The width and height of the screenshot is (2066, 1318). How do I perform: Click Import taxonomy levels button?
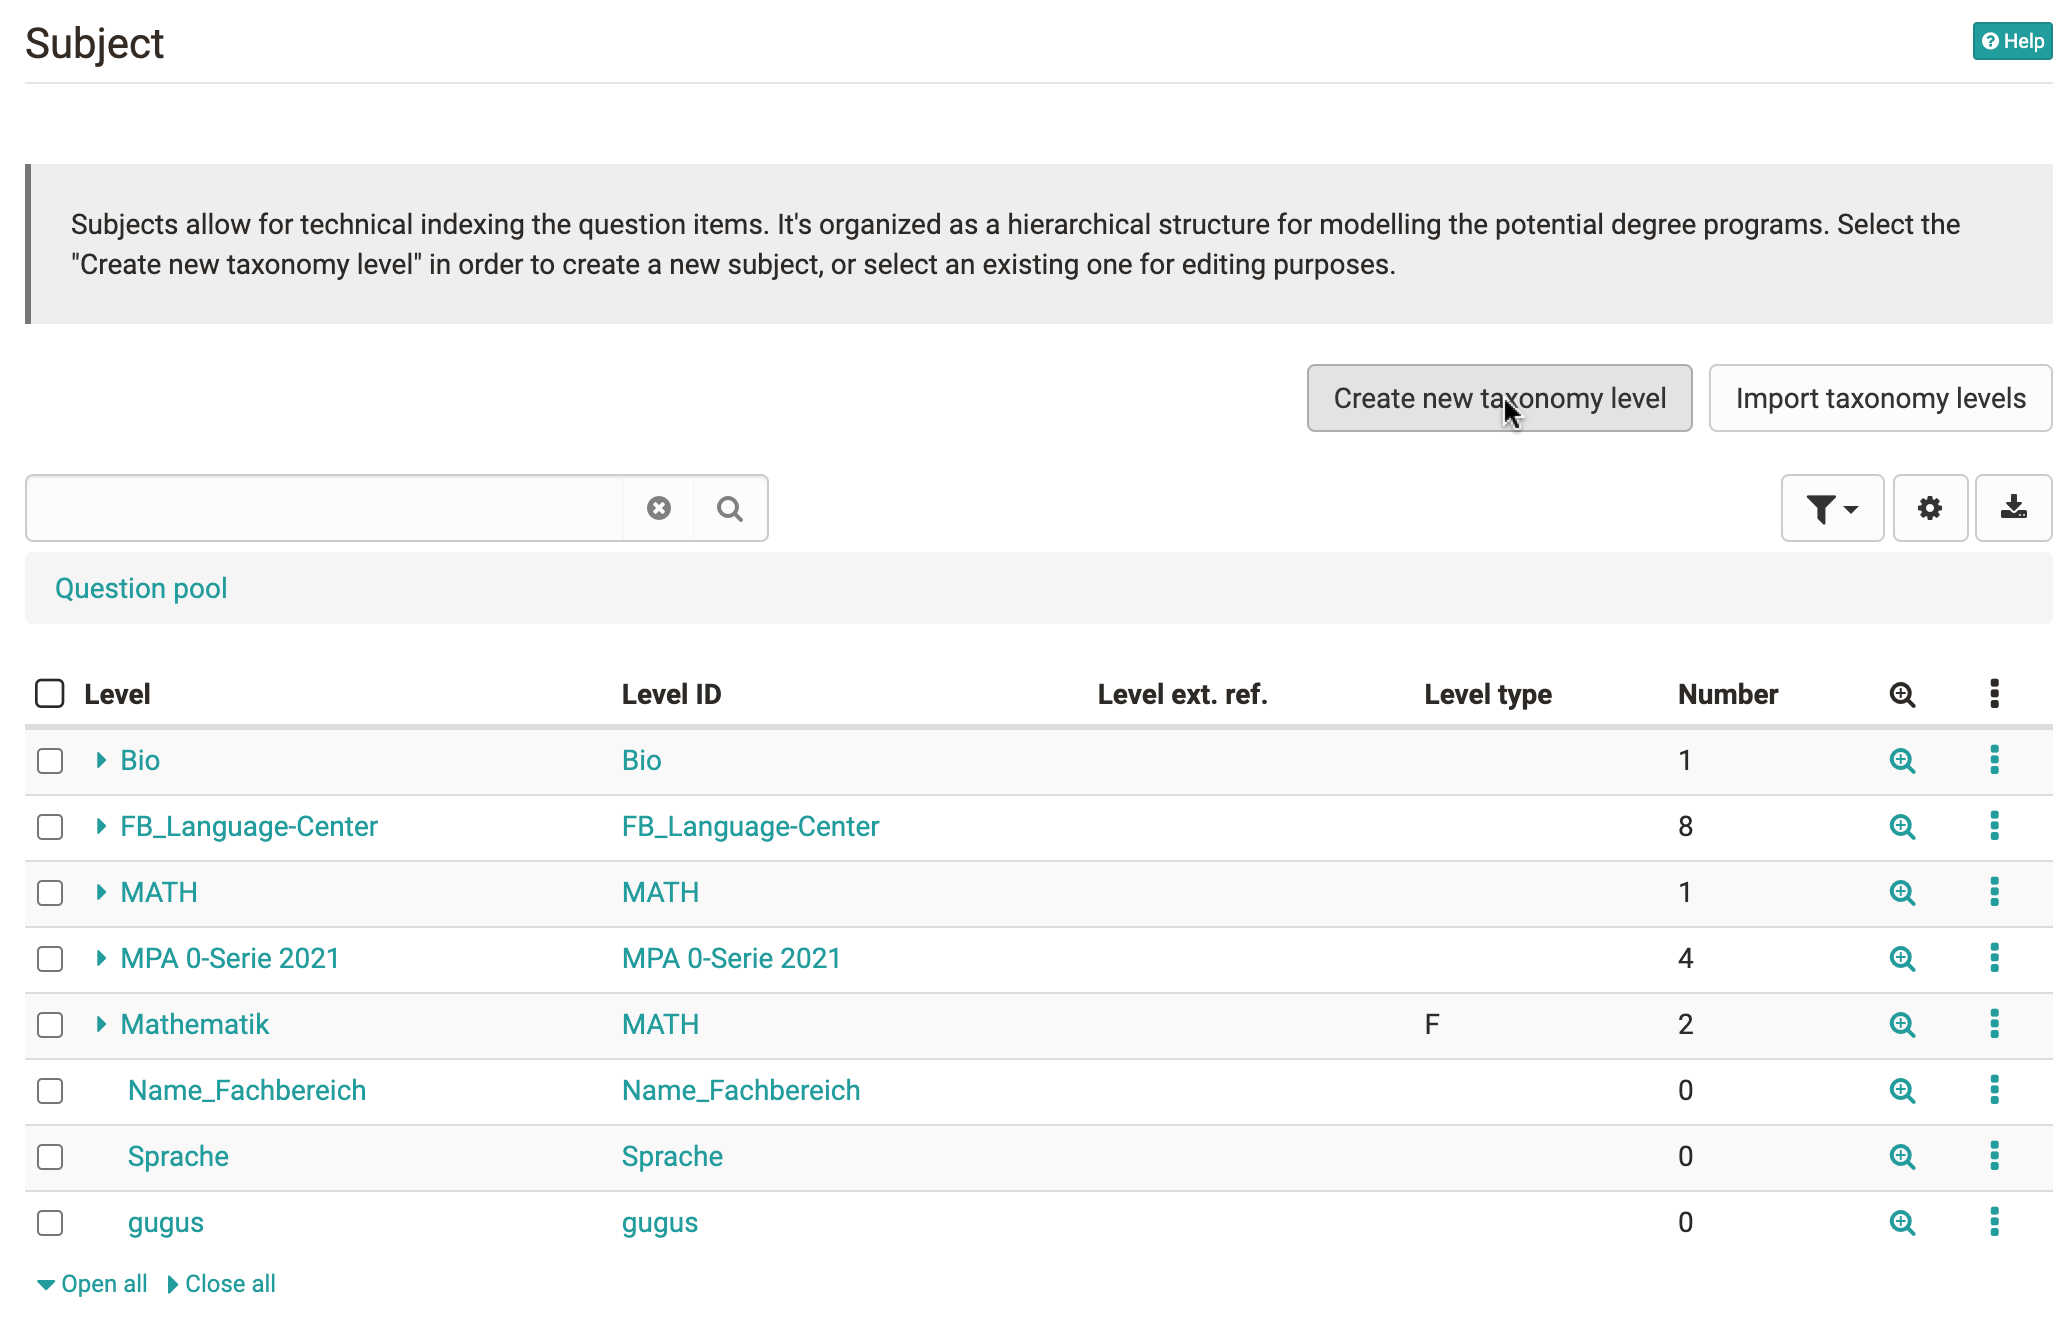tap(1880, 398)
